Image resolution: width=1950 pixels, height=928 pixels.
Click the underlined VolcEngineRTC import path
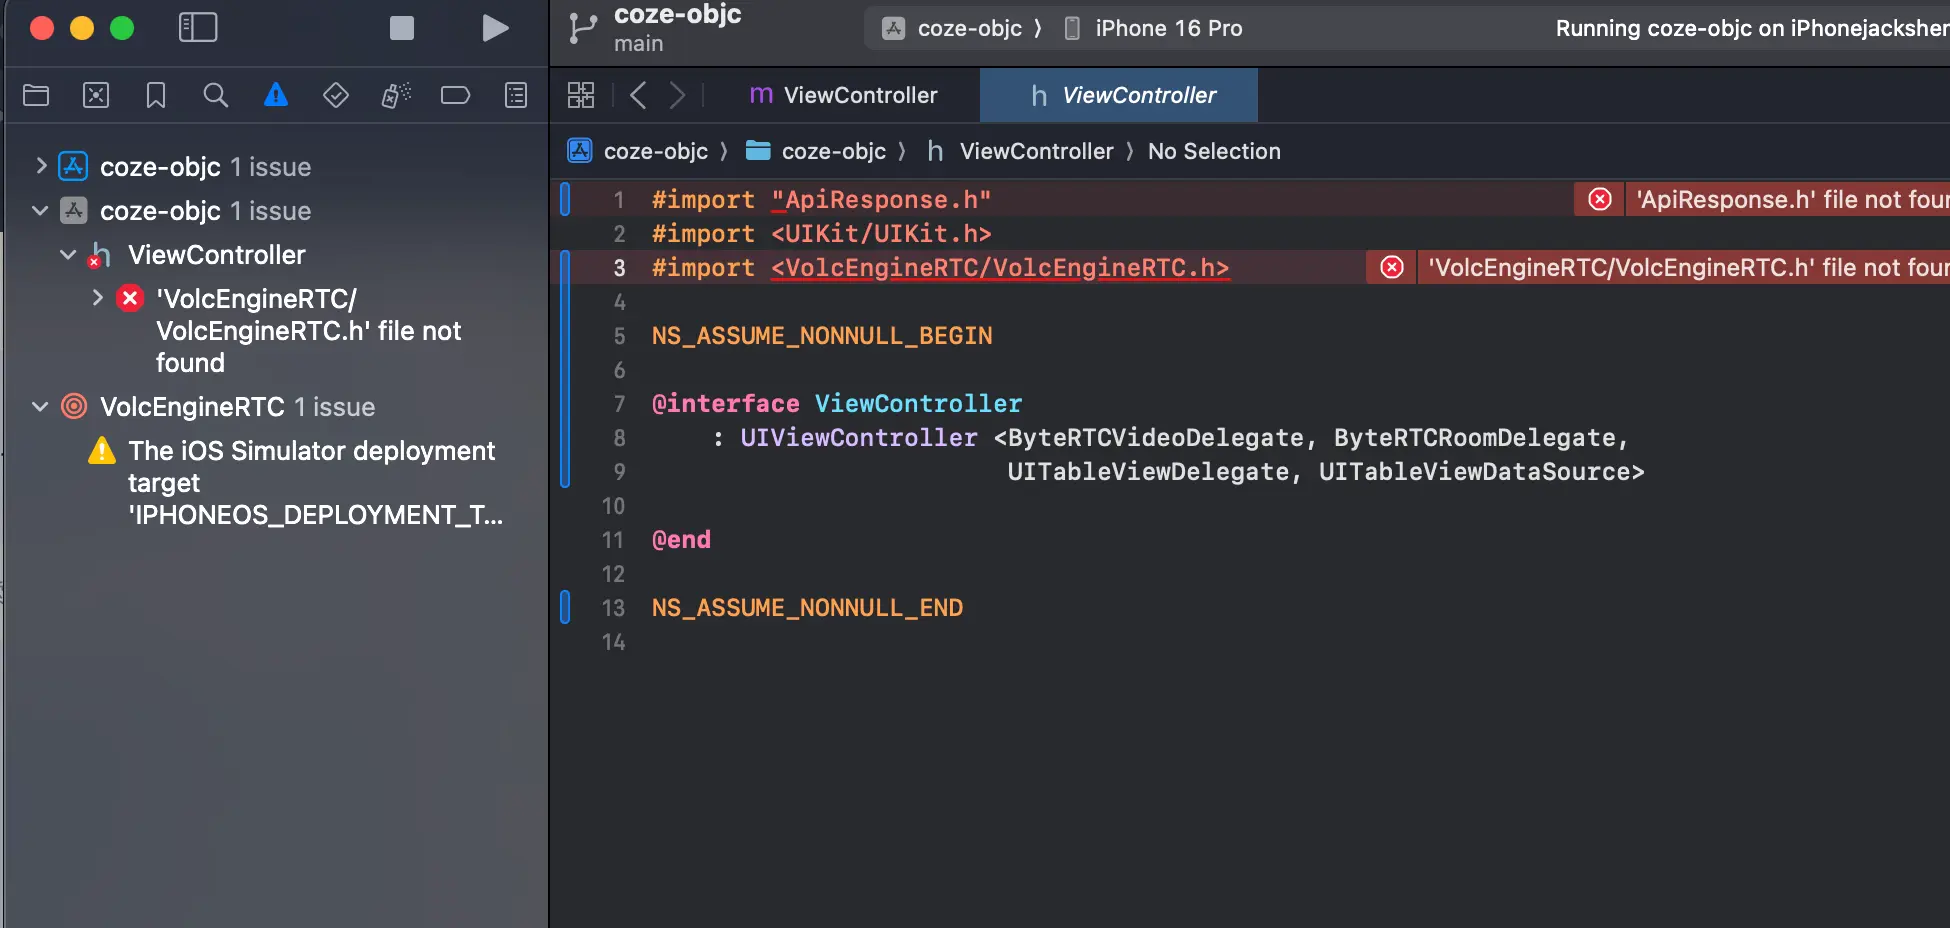tap(1000, 267)
